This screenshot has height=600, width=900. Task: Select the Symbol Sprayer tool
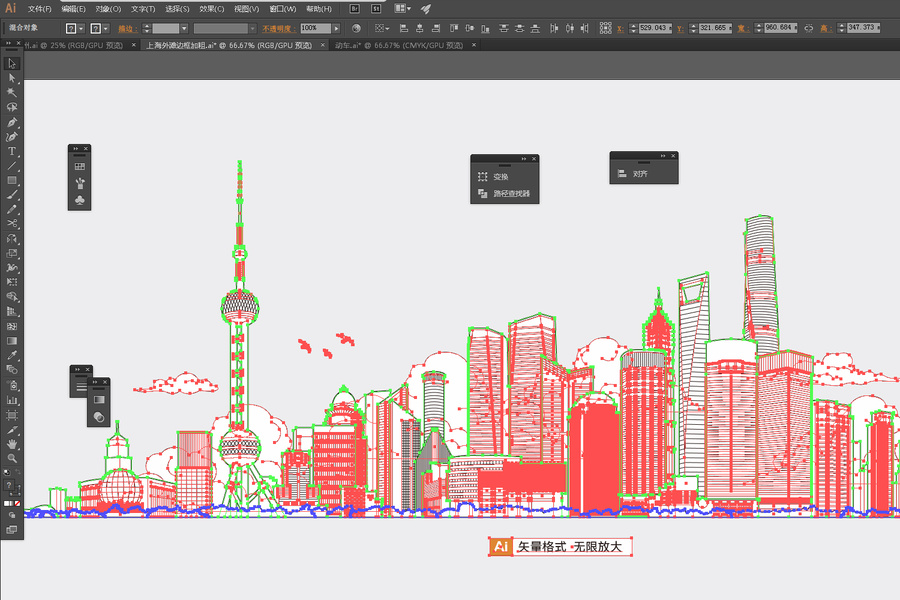coord(11,385)
